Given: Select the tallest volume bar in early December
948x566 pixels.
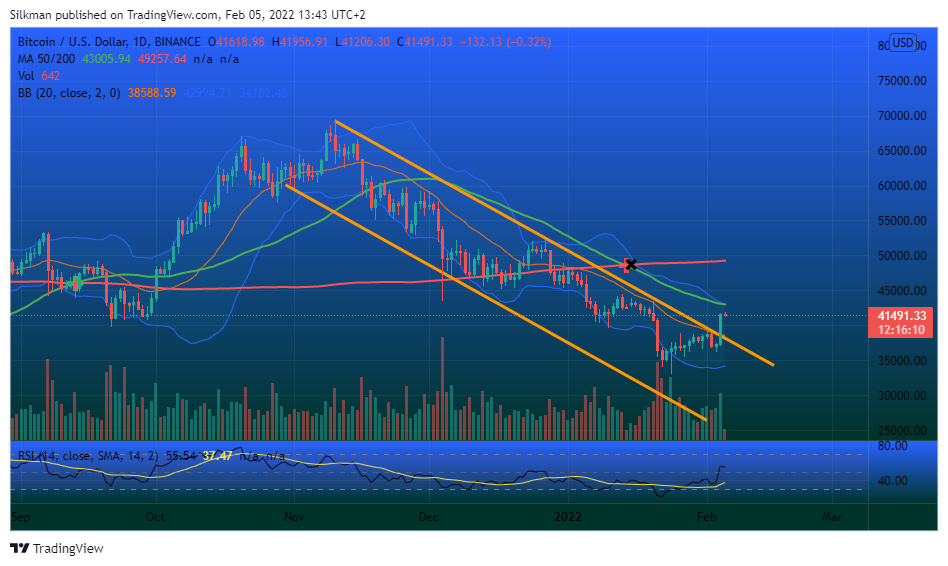Looking at the screenshot, I should (x=443, y=388).
